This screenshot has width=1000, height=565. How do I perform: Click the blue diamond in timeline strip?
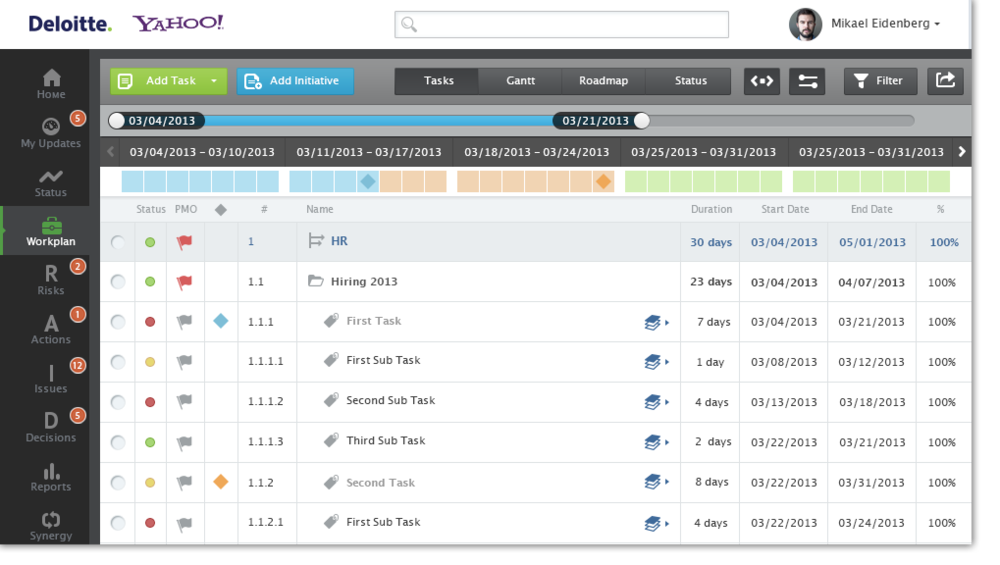(x=368, y=182)
